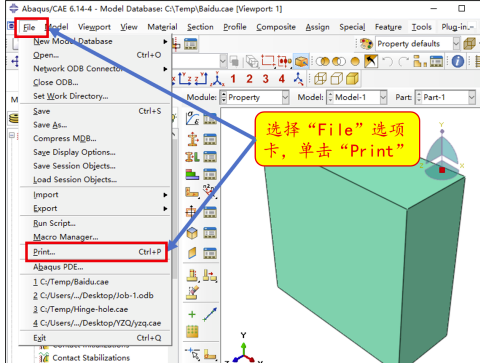Open the Section Assignment Manager
Image resolution: width=480 pixels, height=363 pixels.
210,157
